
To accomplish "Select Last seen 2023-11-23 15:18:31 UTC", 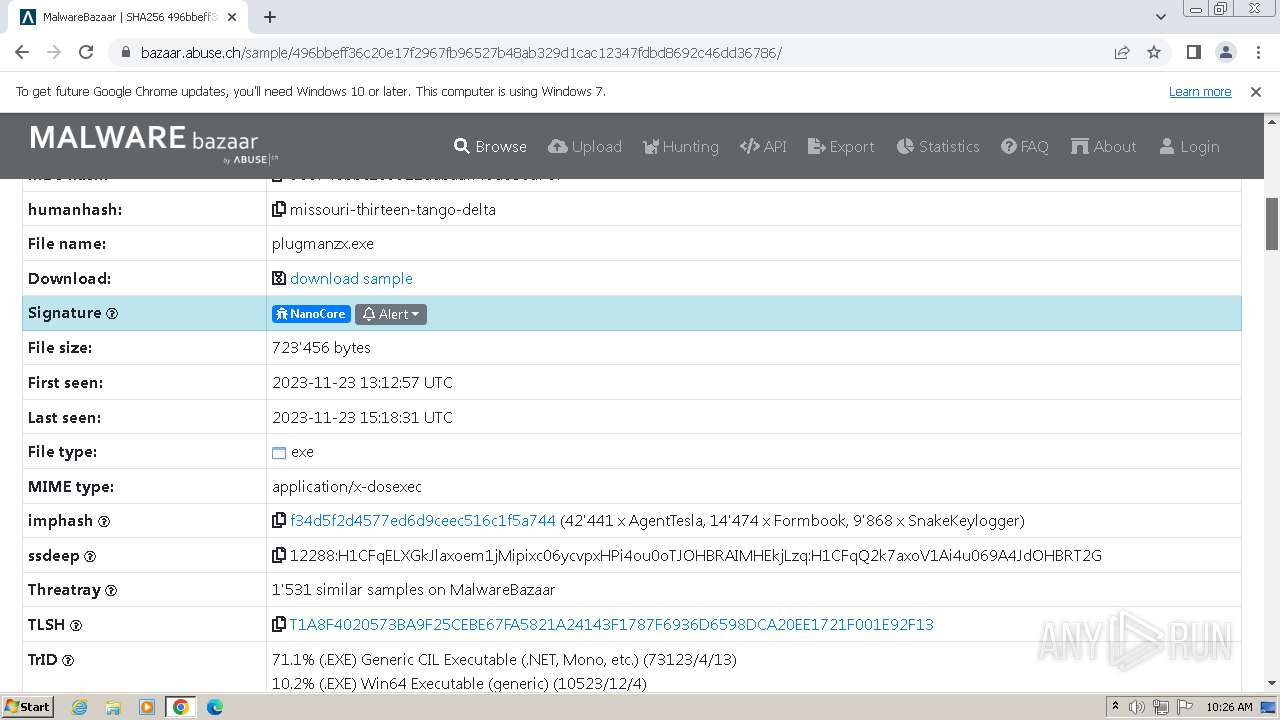I will tap(362, 418).
